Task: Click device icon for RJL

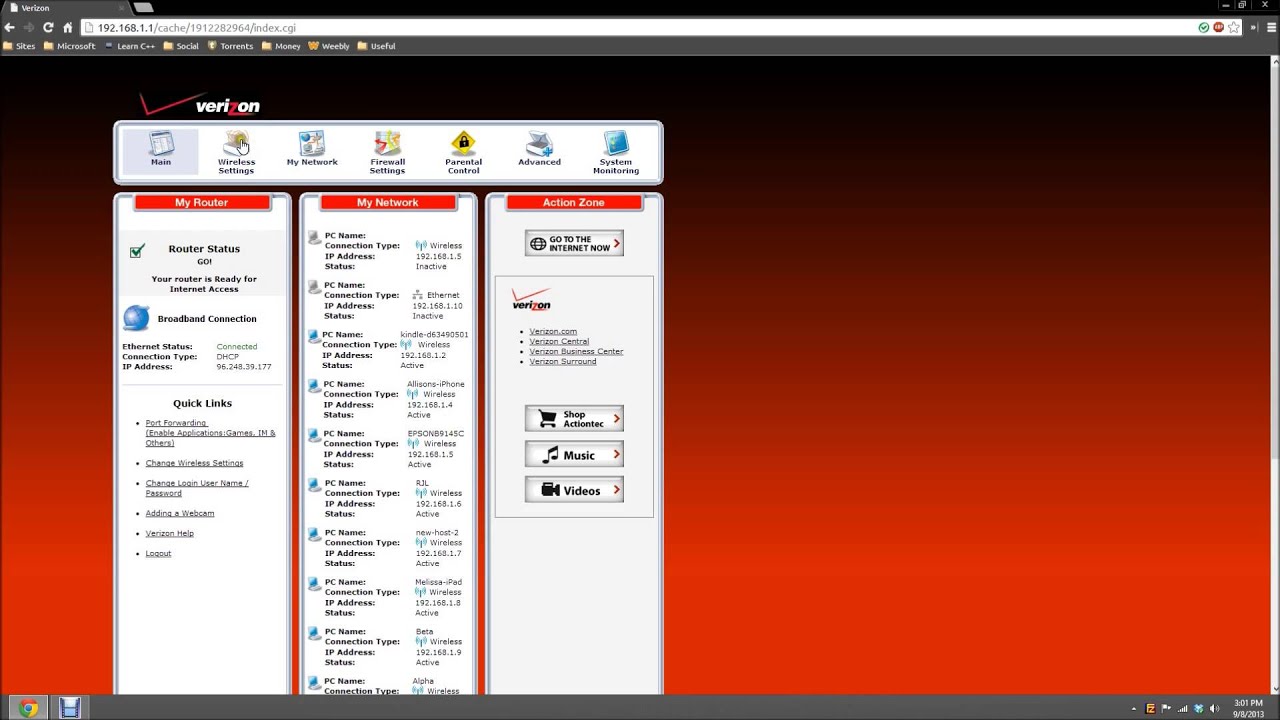Action: click(x=314, y=485)
